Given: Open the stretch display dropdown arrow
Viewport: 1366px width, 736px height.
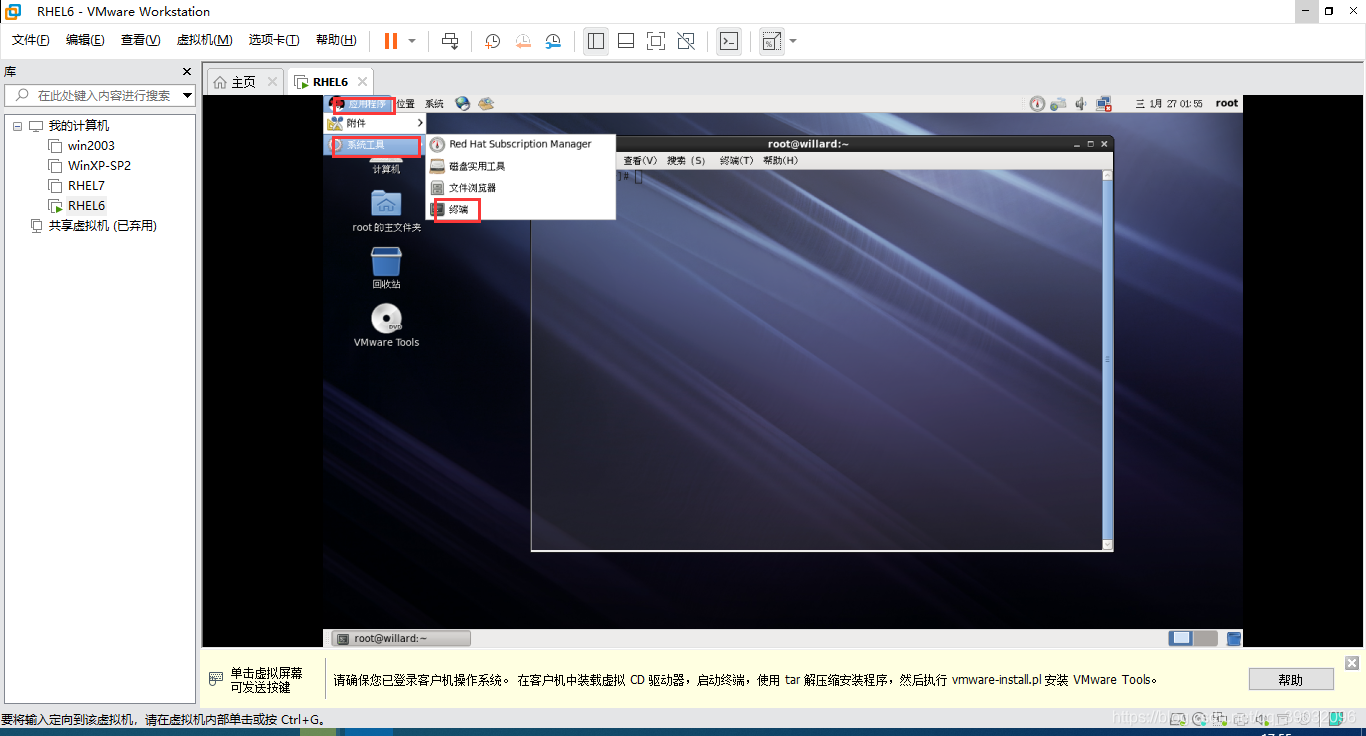Looking at the screenshot, I should pos(793,41).
